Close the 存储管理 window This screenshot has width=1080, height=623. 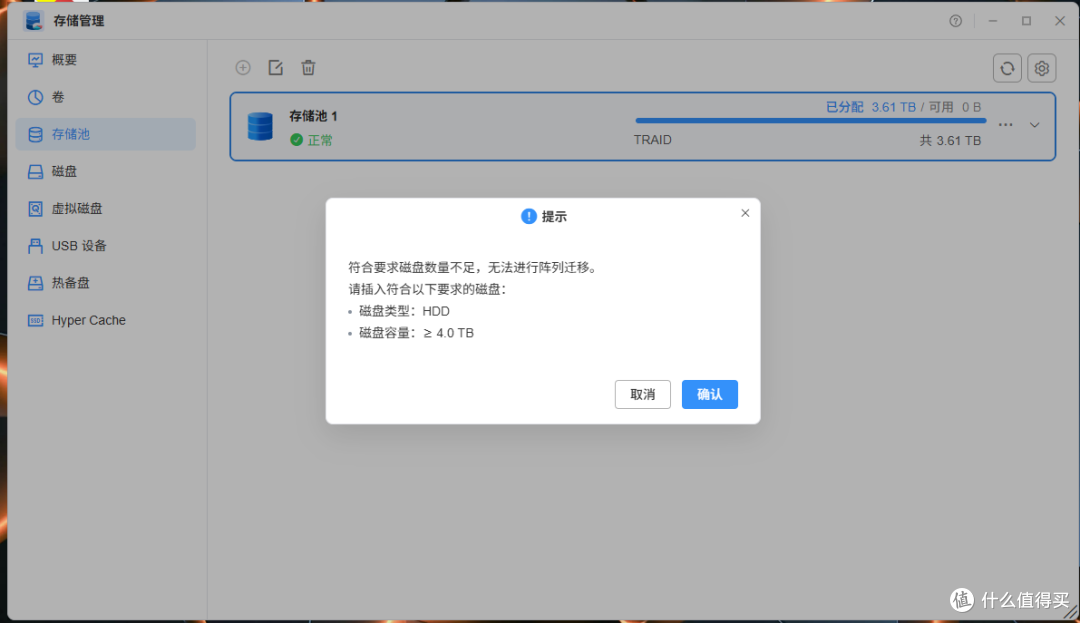1060,21
